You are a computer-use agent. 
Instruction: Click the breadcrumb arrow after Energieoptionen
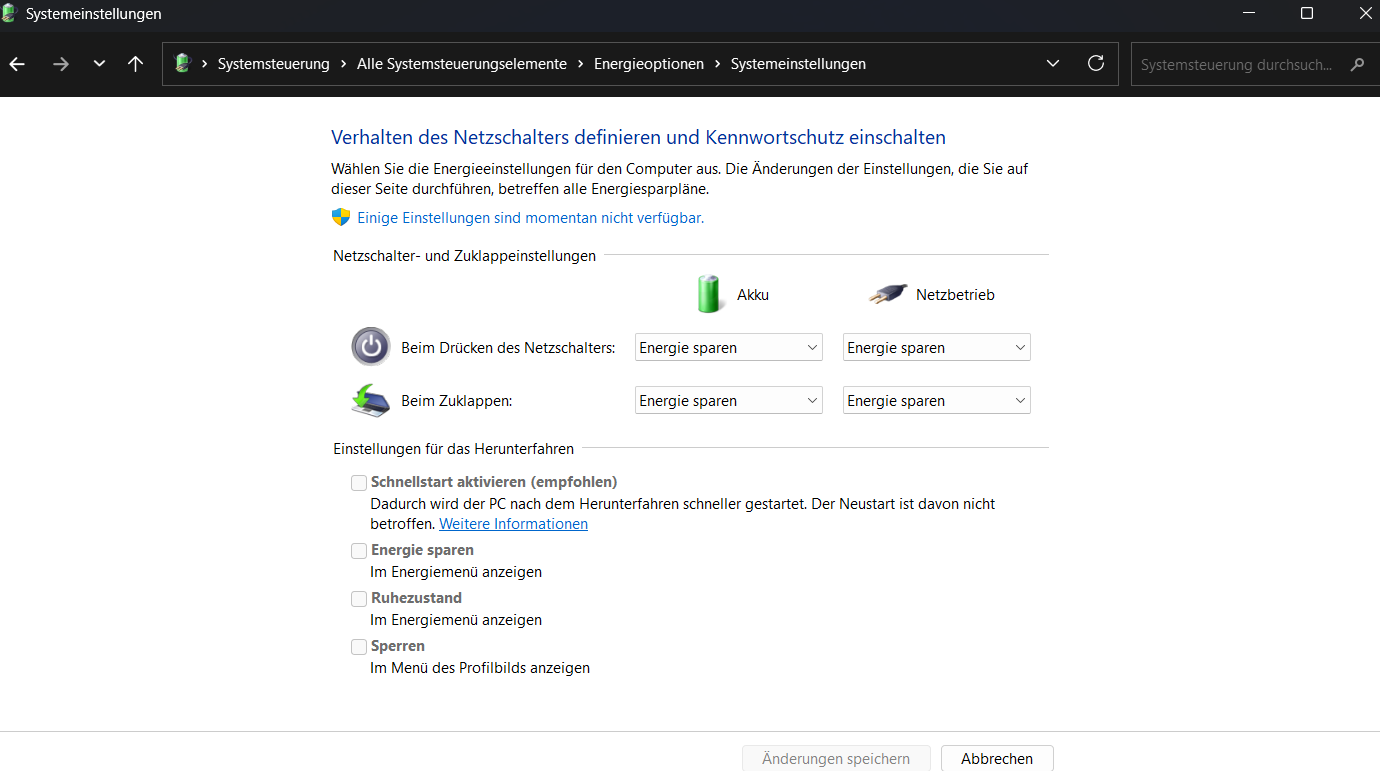tap(717, 64)
